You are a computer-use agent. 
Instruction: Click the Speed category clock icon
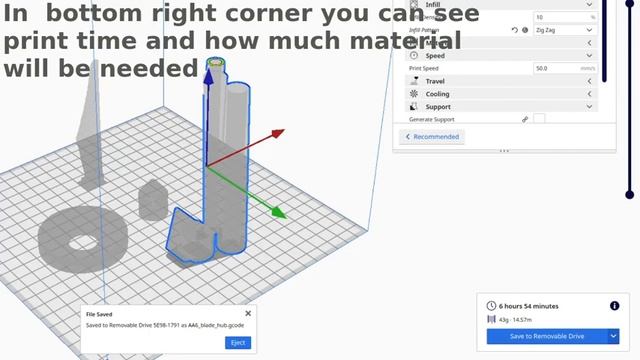pyautogui.click(x=414, y=56)
